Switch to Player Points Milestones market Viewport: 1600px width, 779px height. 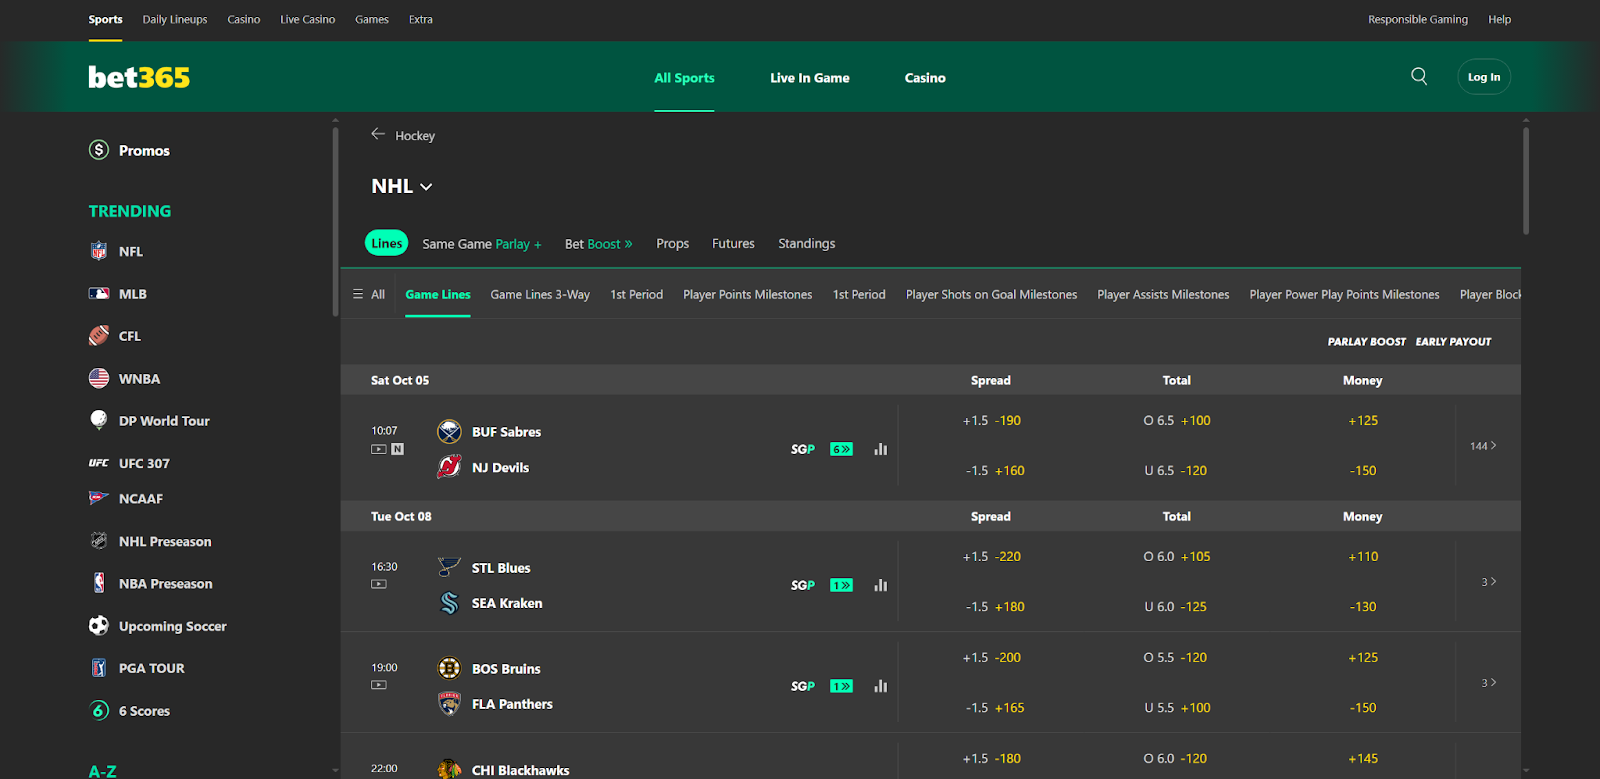(747, 294)
